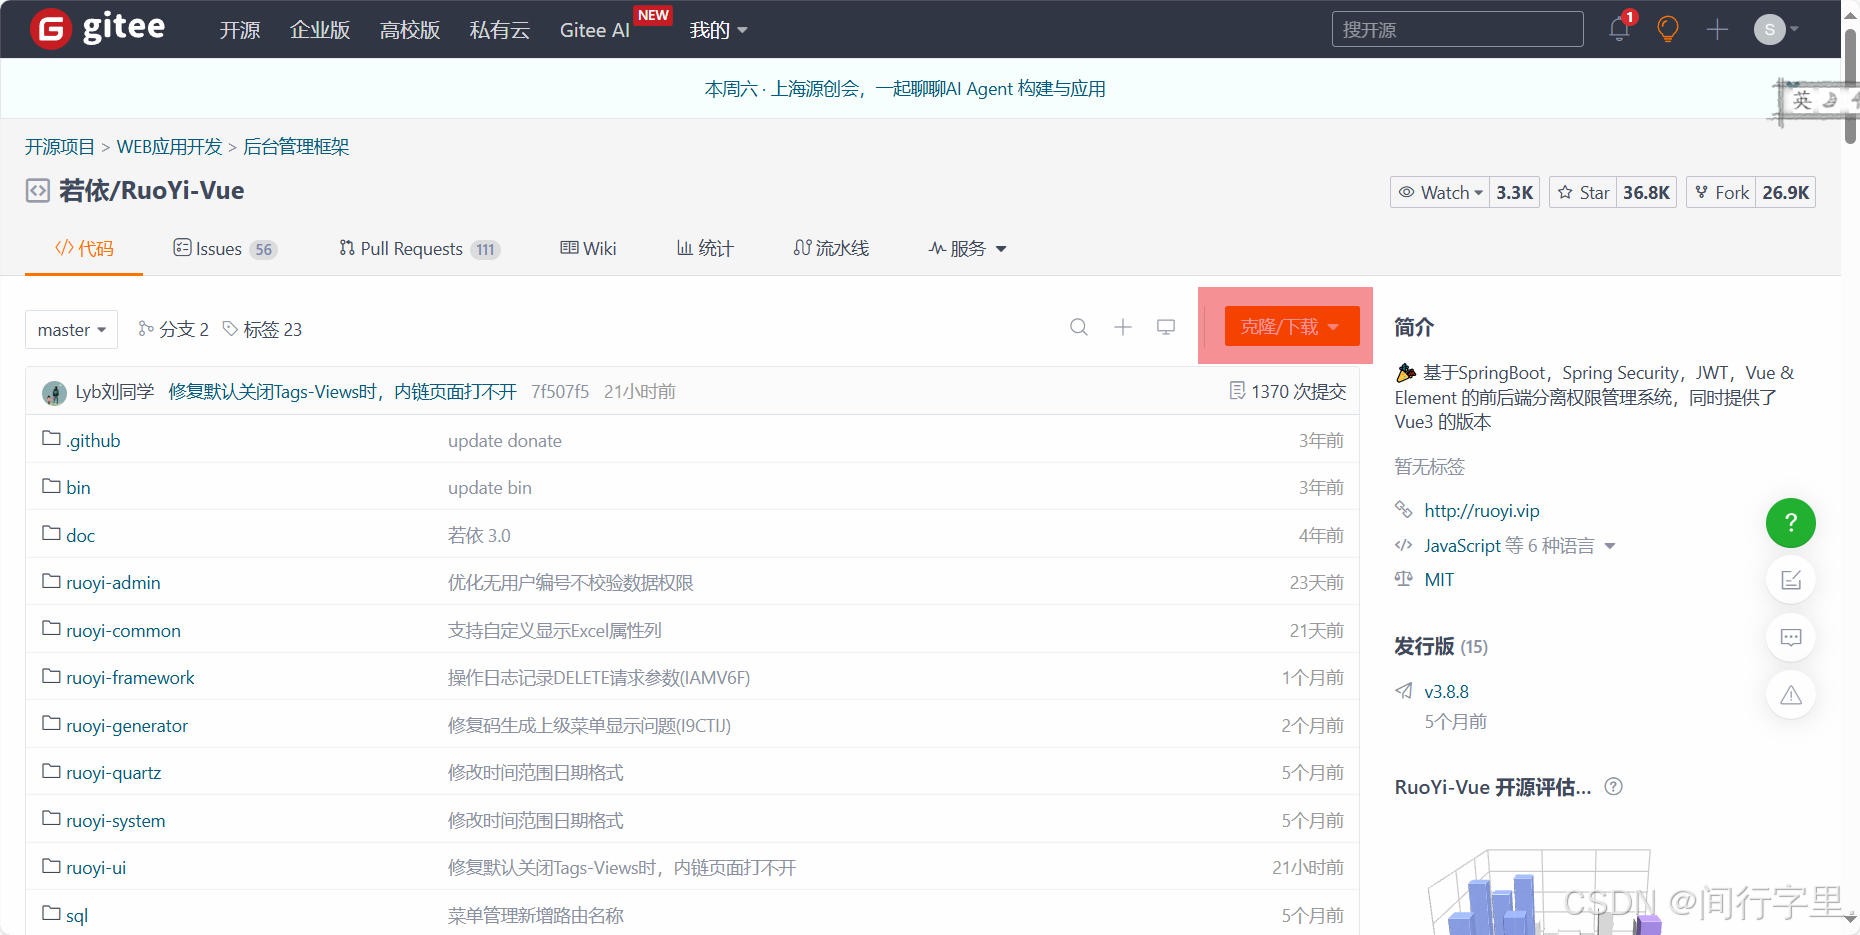Click the plus create icon in header
1860x935 pixels.
click(x=1717, y=29)
